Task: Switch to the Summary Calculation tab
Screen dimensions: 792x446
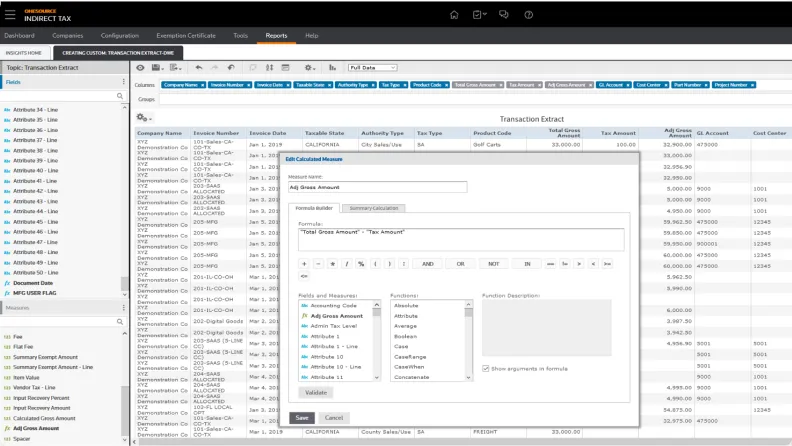Action: pyautogui.click(x=373, y=208)
